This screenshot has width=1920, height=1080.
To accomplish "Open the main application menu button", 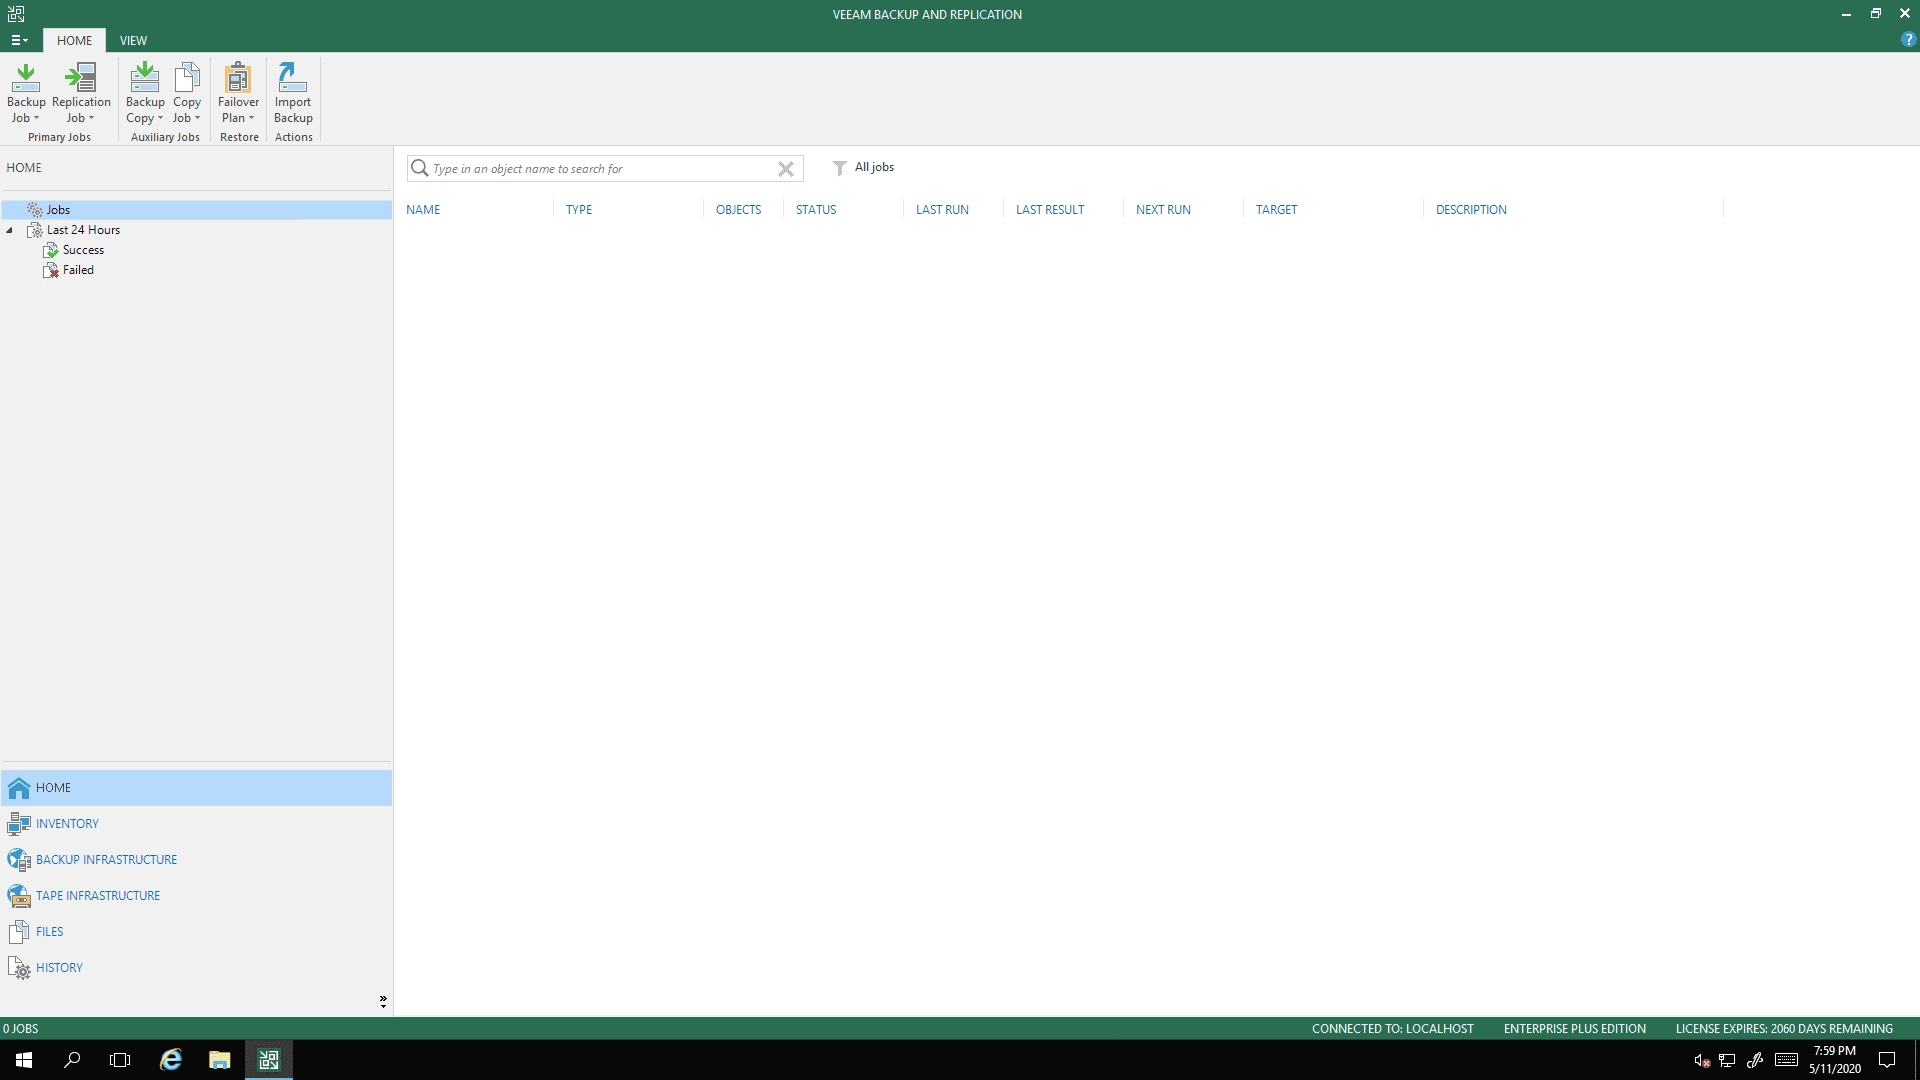I will click(x=19, y=41).
